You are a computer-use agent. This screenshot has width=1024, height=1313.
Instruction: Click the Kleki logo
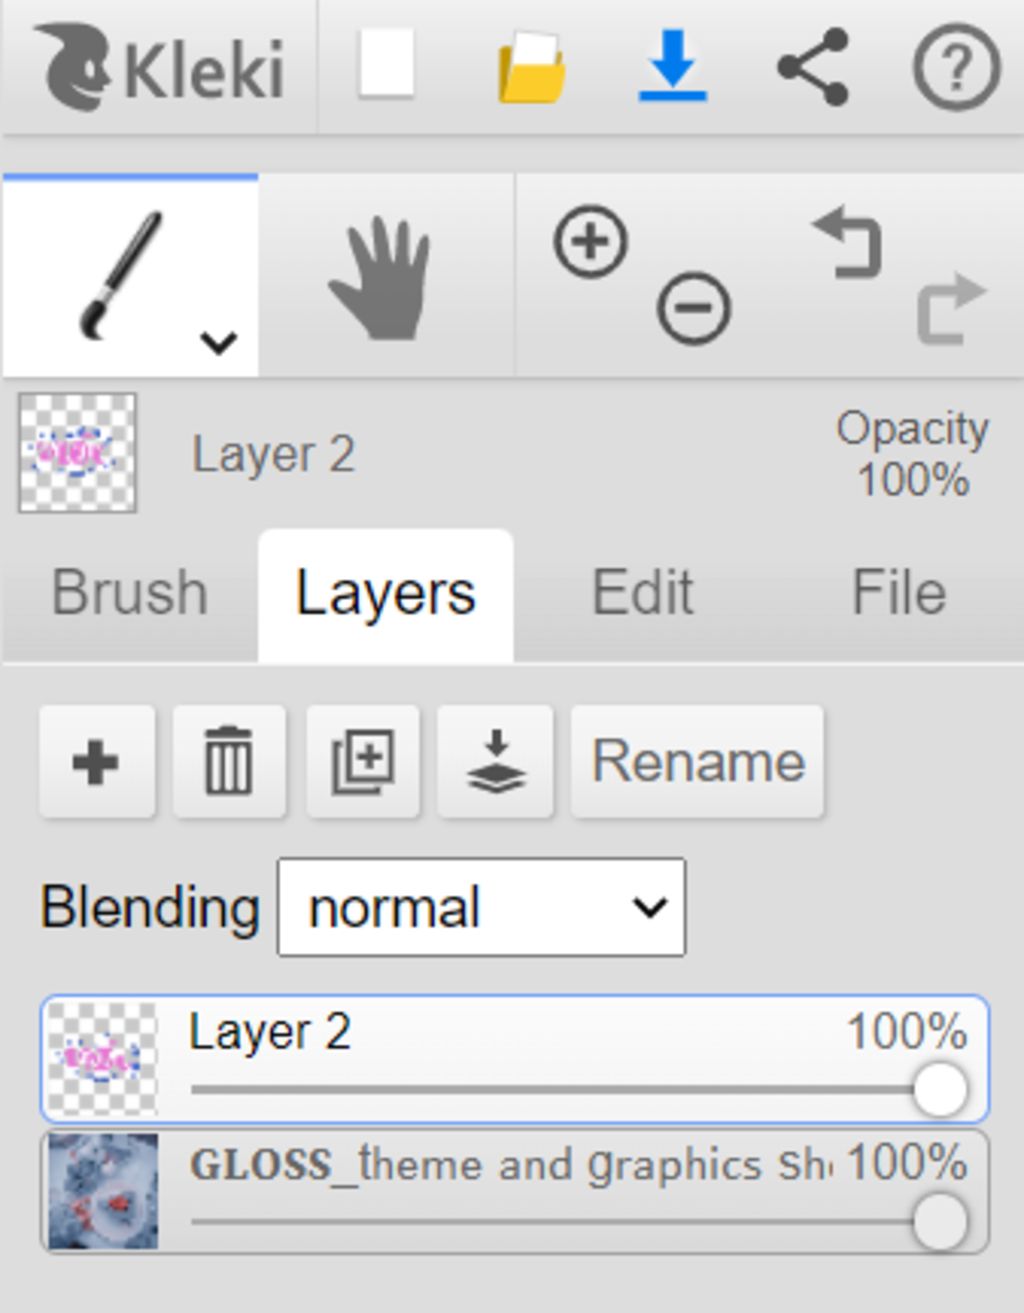[160, 68]
